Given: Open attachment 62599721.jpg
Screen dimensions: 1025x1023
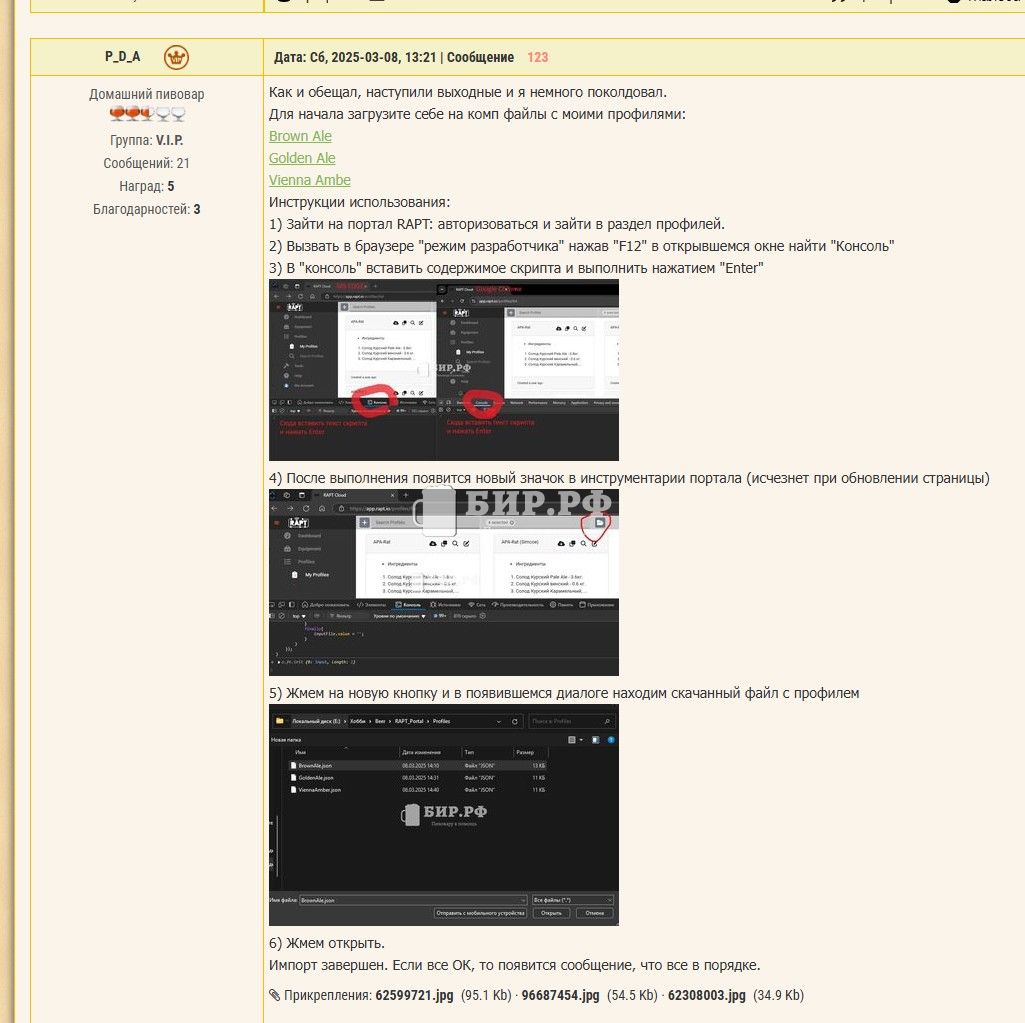Looking at the screenshot, I should 414,996.
